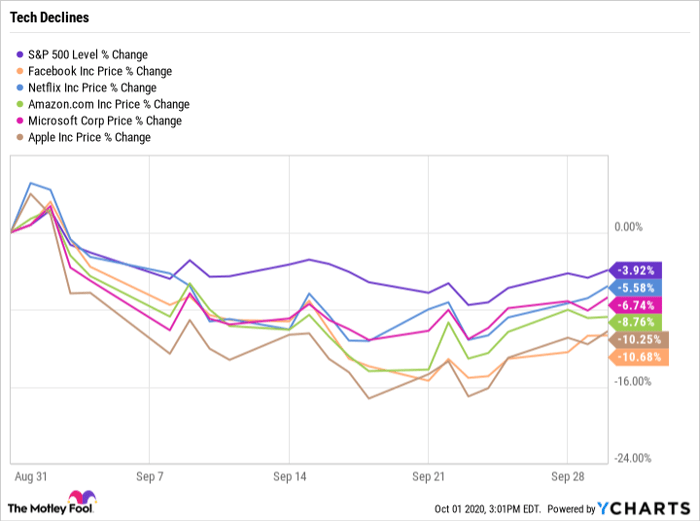The height and width of the screenshot is (521, 700).
Task: Click the pink Microsoft legend dot
Action: 21,120
